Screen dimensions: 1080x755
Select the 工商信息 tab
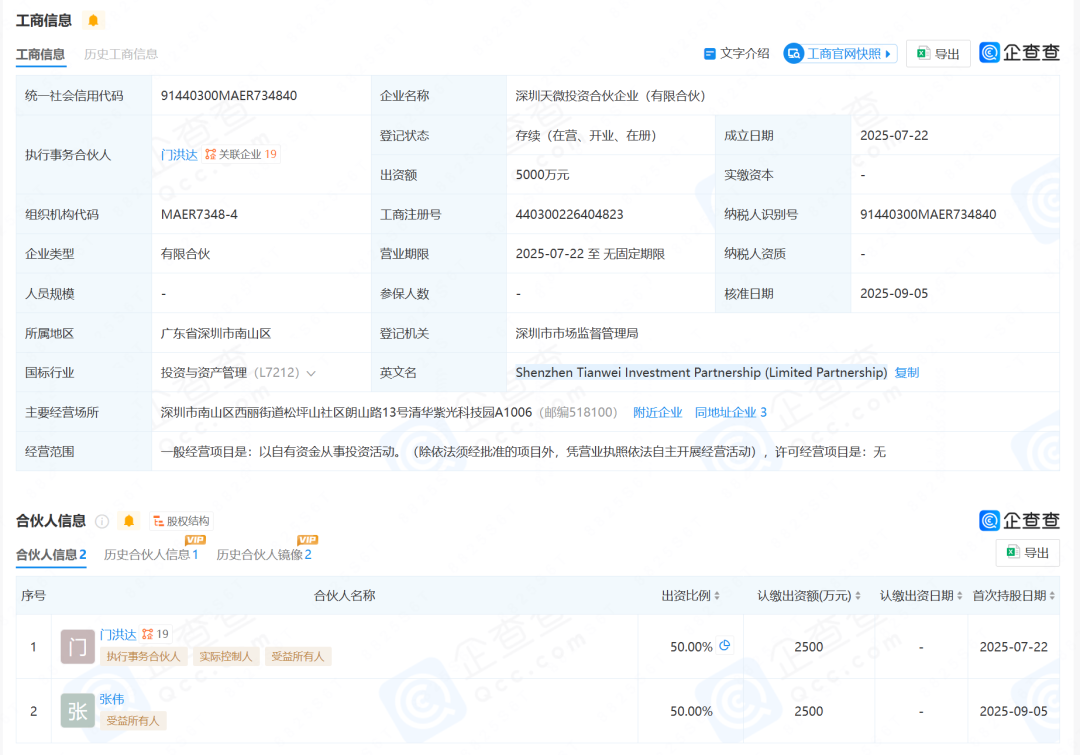click(41, 54)
